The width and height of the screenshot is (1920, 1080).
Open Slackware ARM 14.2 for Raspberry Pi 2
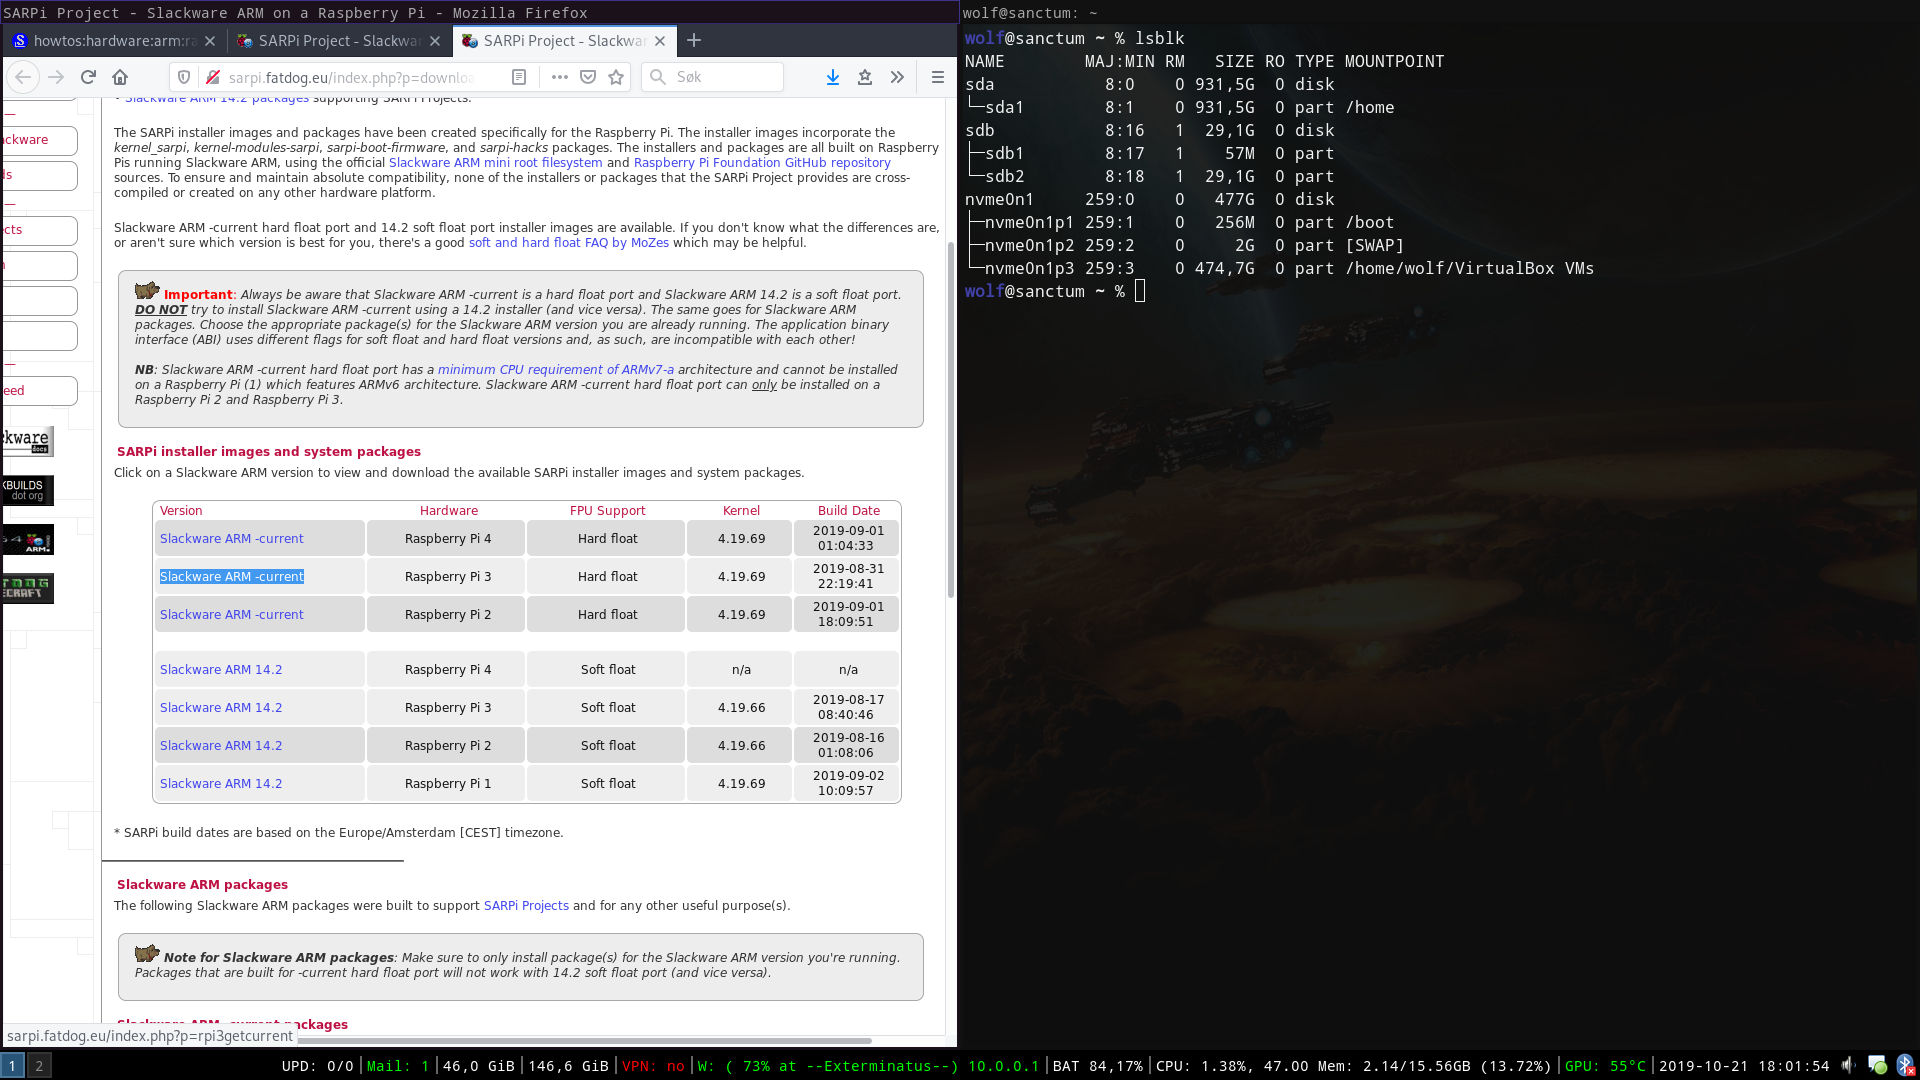pos(221,746)
